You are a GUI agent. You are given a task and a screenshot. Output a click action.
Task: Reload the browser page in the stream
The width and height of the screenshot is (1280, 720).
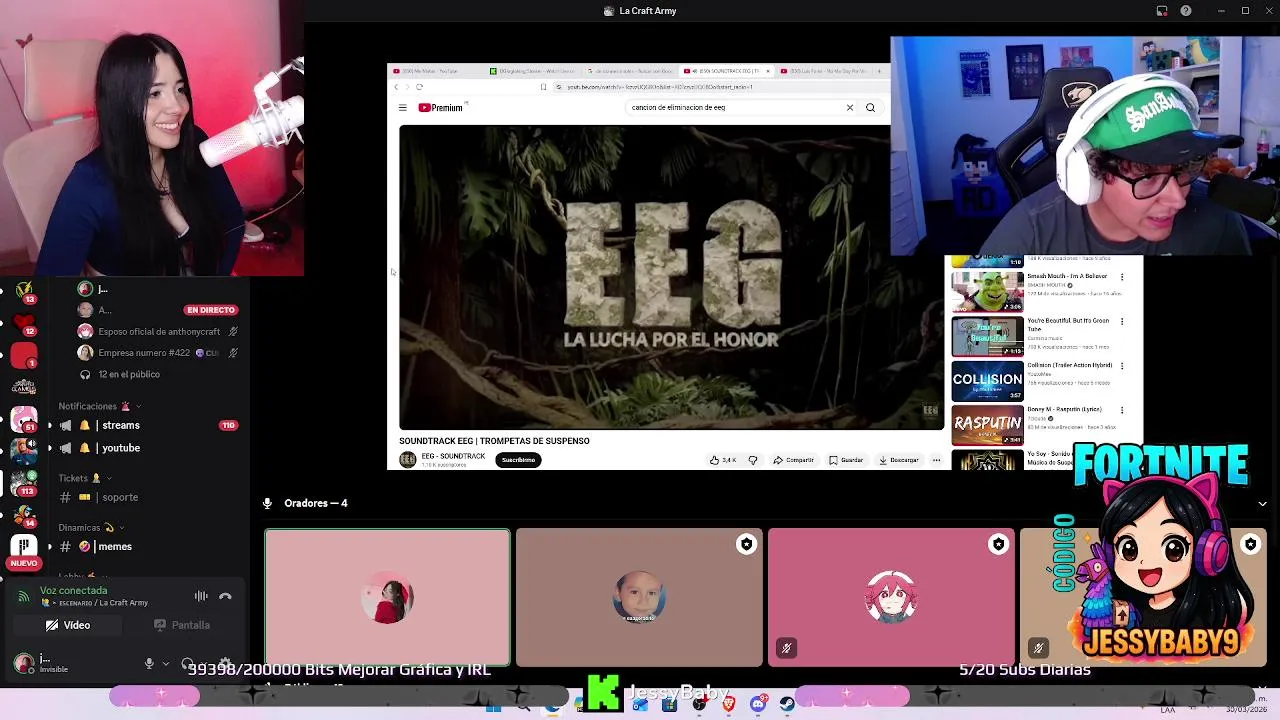coord(419,87)
